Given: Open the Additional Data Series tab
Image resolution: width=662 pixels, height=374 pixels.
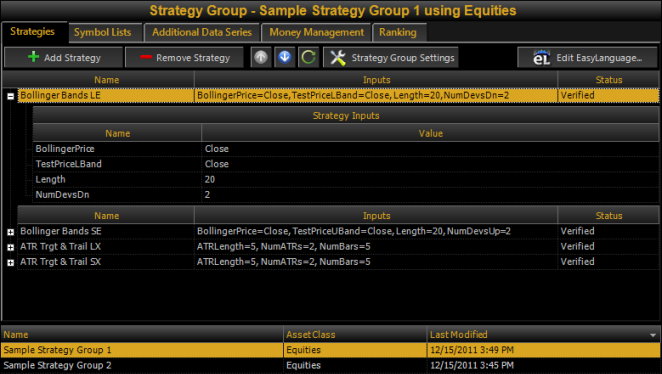Looking at the screenshot, I should (202, 33).
